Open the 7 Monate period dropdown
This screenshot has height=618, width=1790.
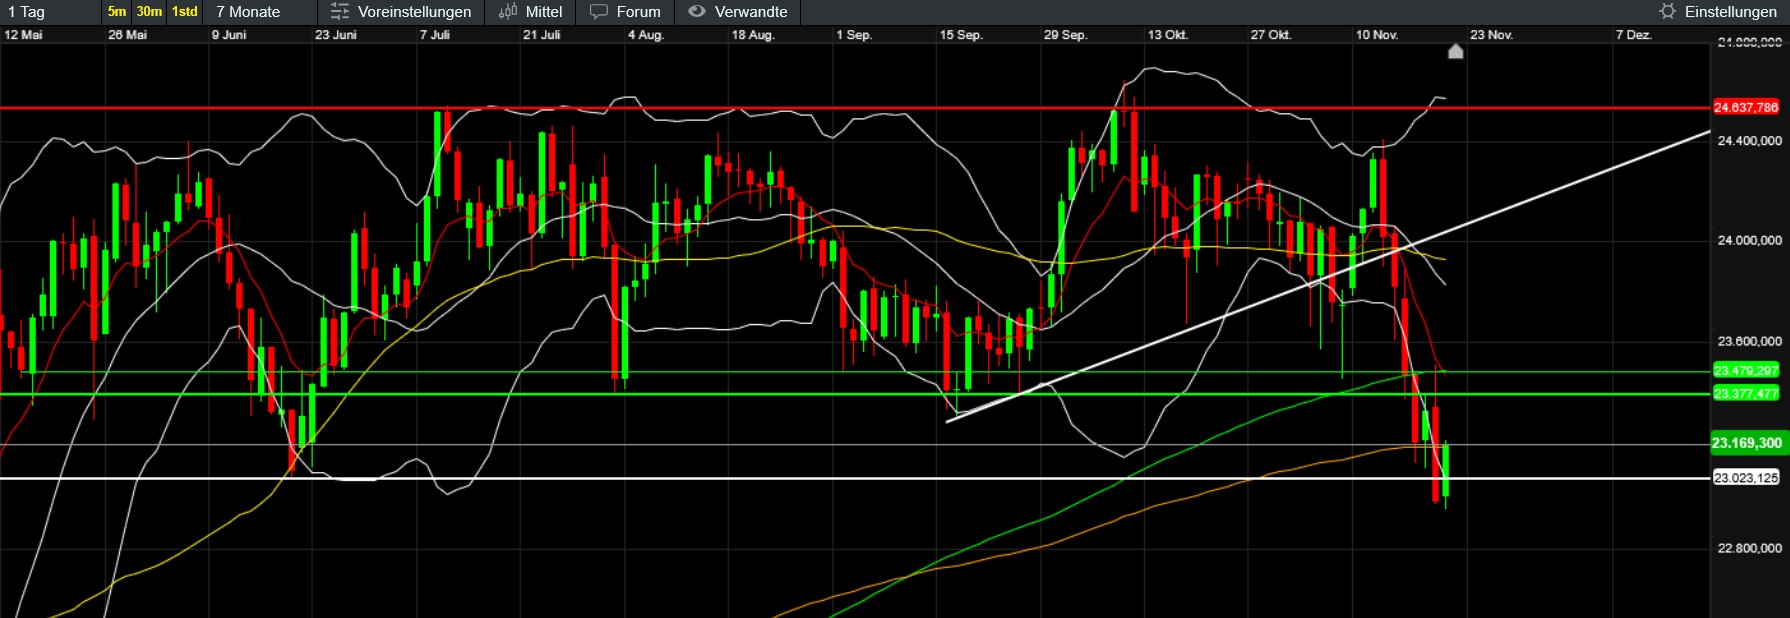(248, 12)
